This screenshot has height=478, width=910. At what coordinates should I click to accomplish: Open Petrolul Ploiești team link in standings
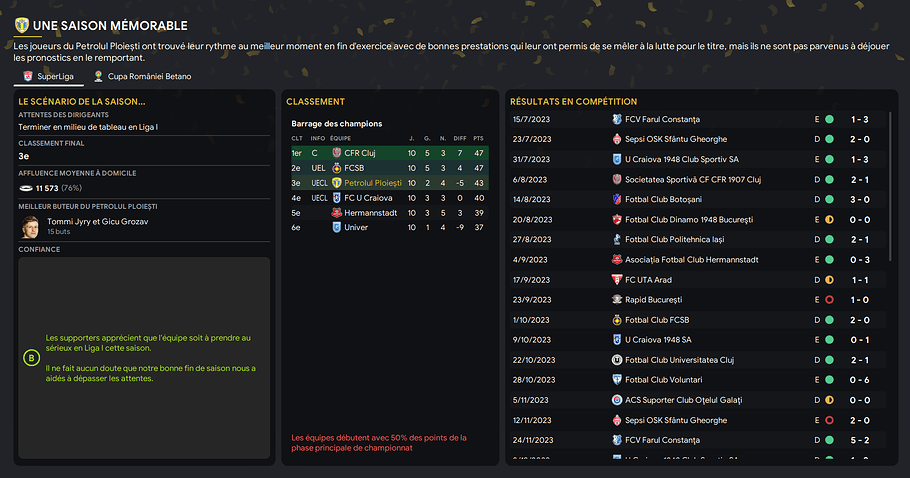(373, 183)
